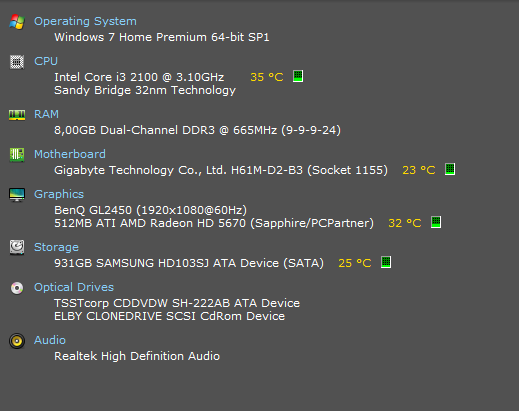Go to the Optical Drives section heading
This screenshot has height=411, width=519.
pos(74,287)
